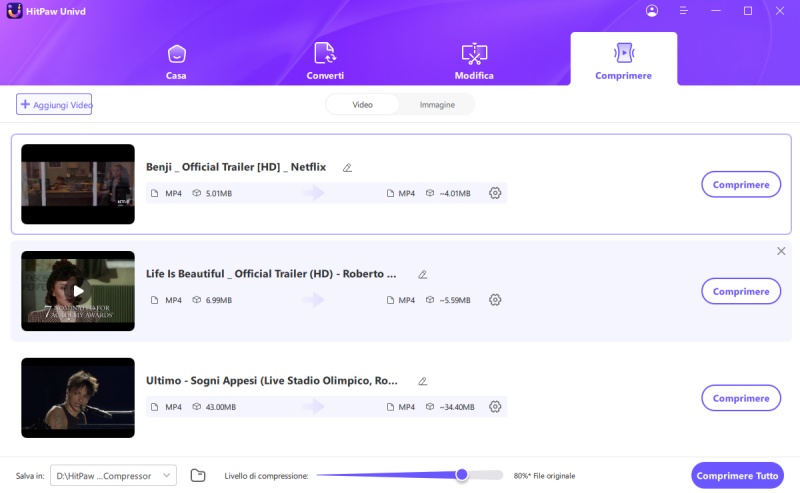
Task: Click the 43.00MB source size value
Action: click(x=221, y=407)
